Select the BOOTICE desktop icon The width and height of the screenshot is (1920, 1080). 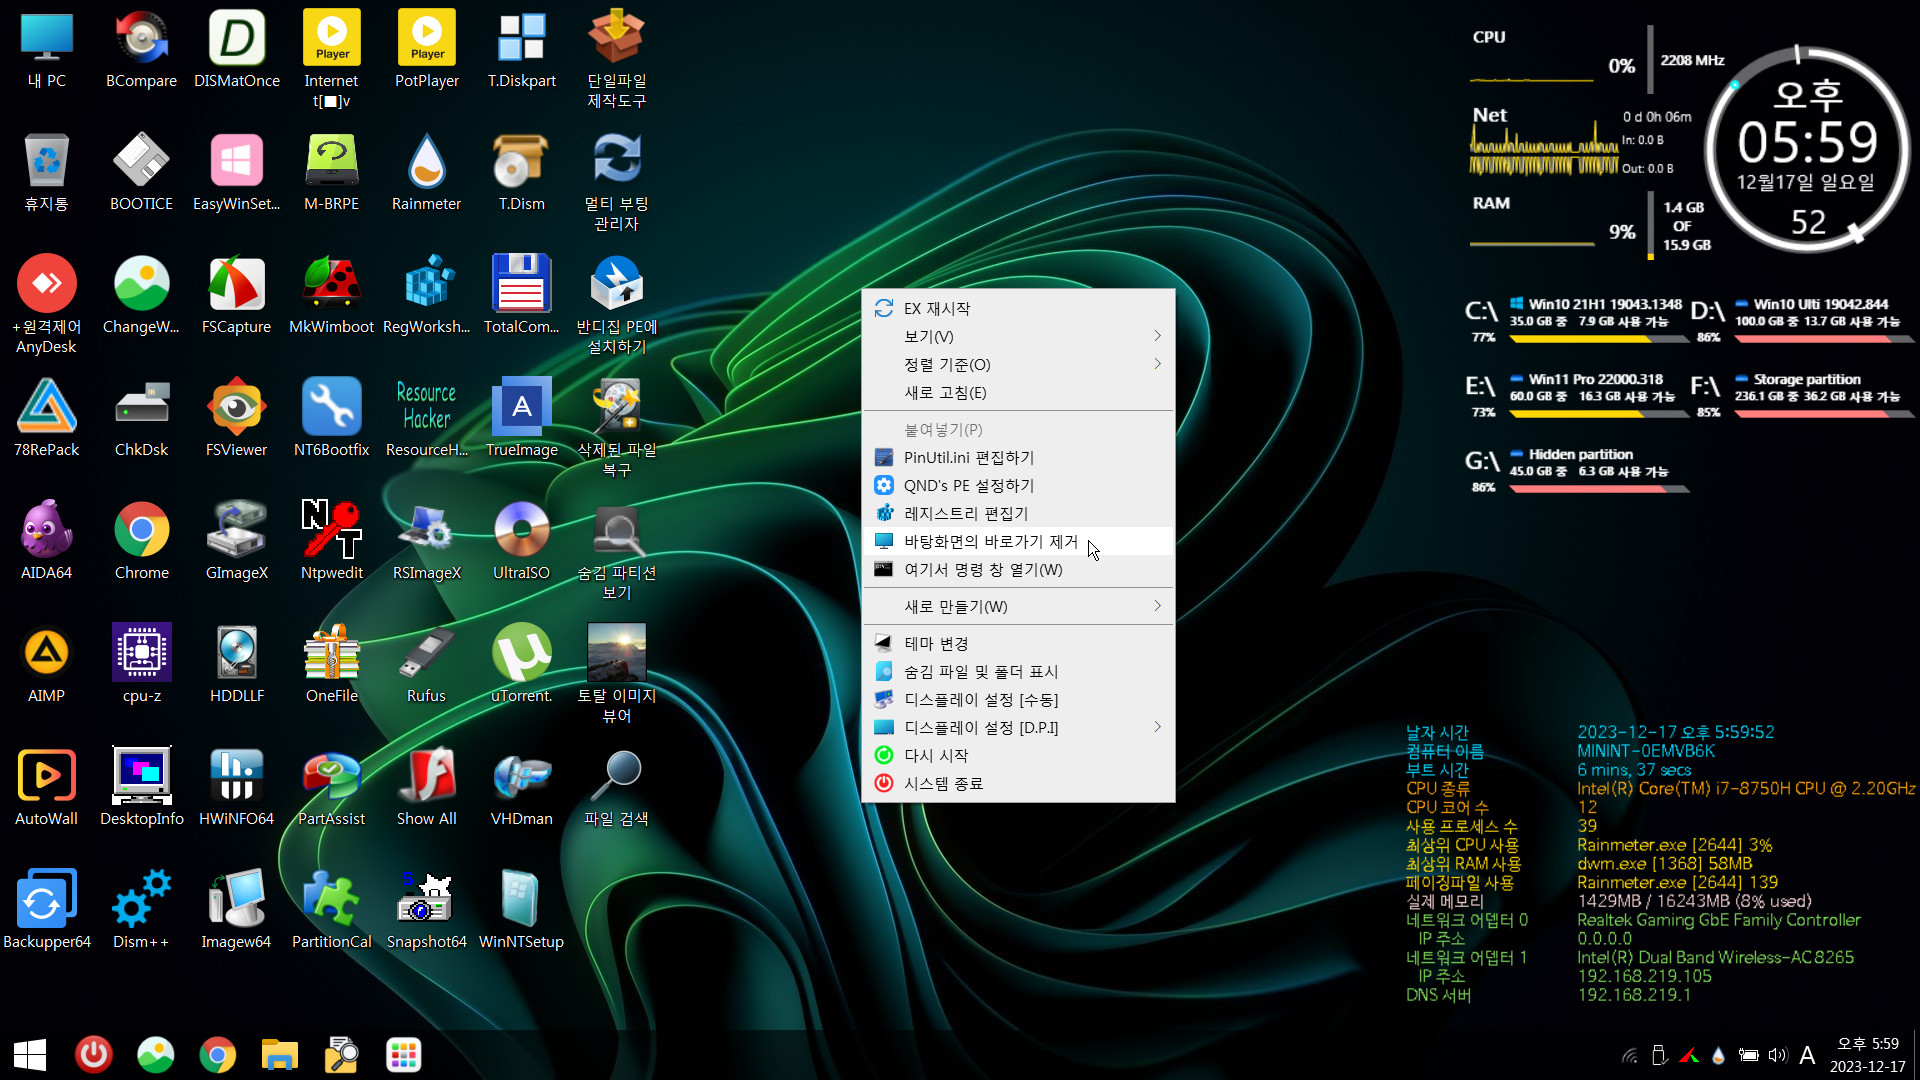141,173
